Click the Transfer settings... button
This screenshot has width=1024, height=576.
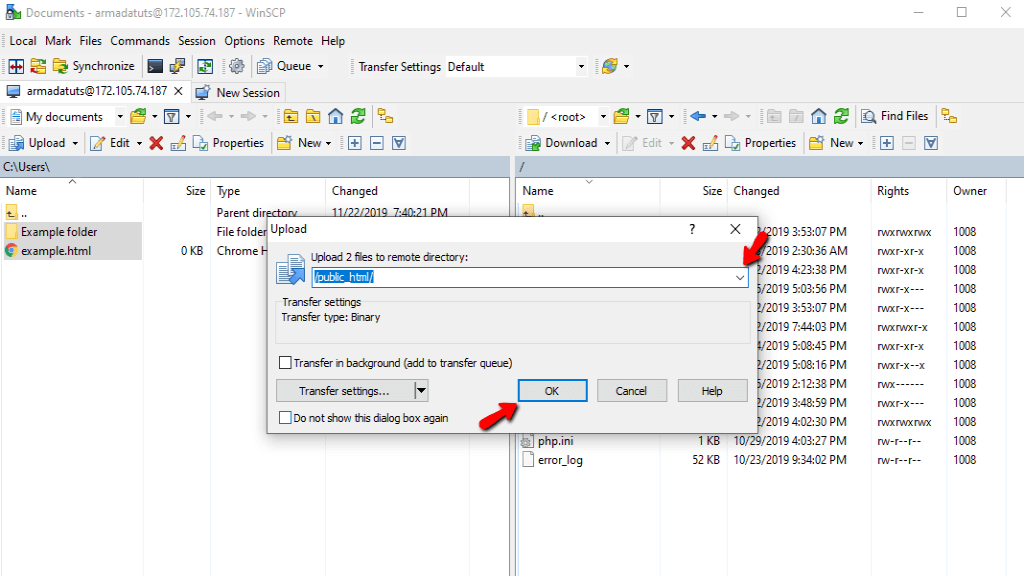coord(345,391)
